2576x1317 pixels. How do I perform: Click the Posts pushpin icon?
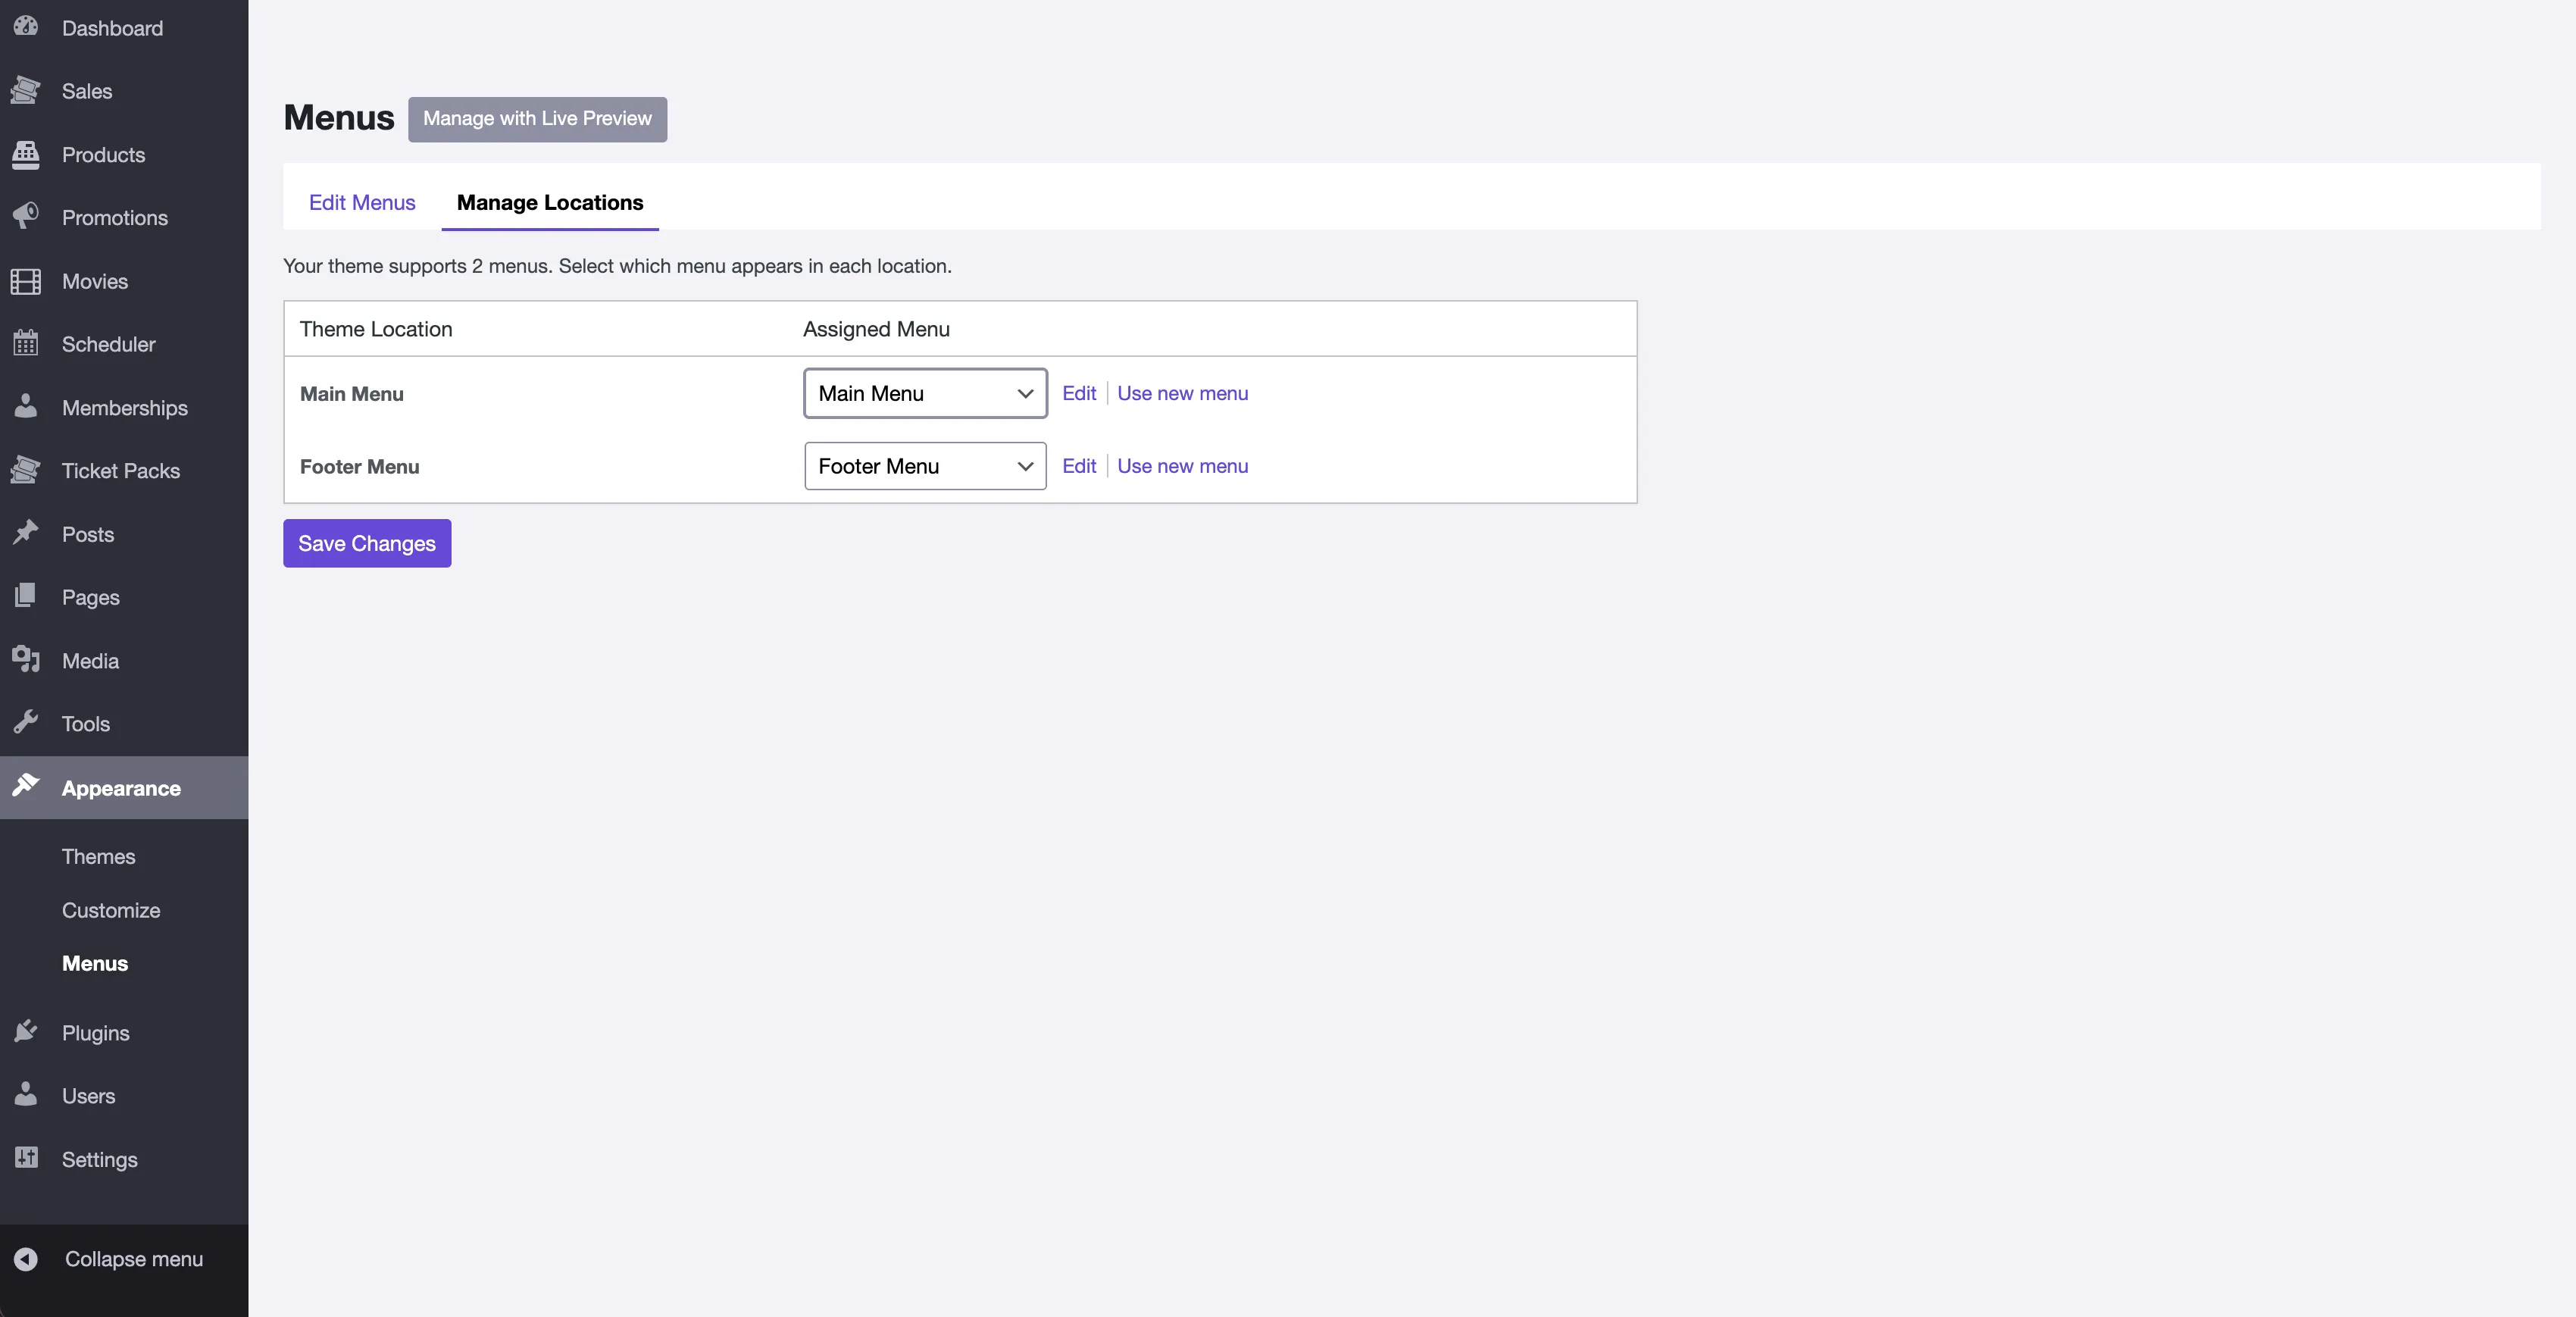point(26,533)
